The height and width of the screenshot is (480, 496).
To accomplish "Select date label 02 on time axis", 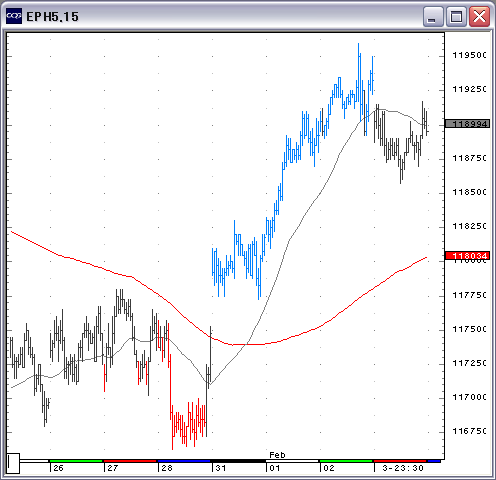I will (329, 468).
